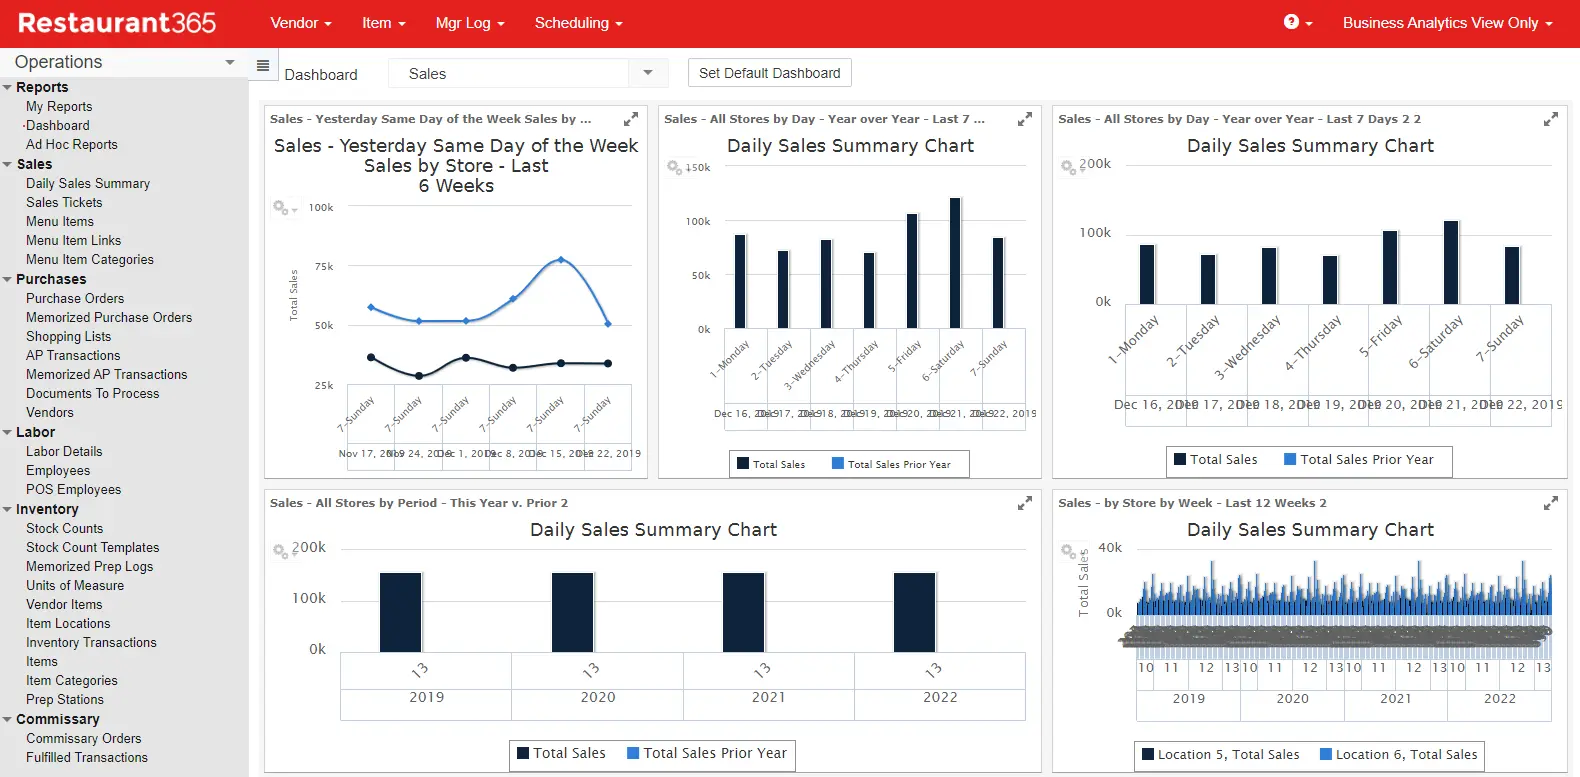This screenshot has width=1580, height=777.
Task: Expand the Yesterday Same Day chart fullscreen
Action: (x=631, y=119)
